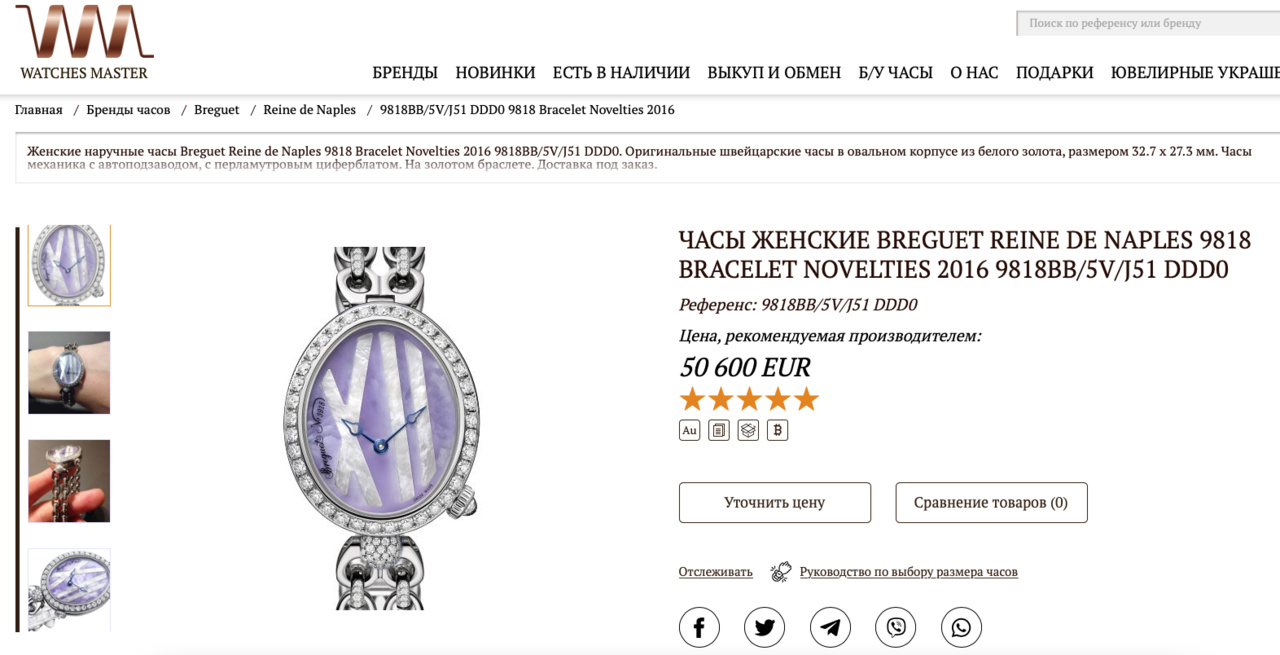Click the Отслеживать link
The width and height of the screenshot is (1280, 655).
716,572
